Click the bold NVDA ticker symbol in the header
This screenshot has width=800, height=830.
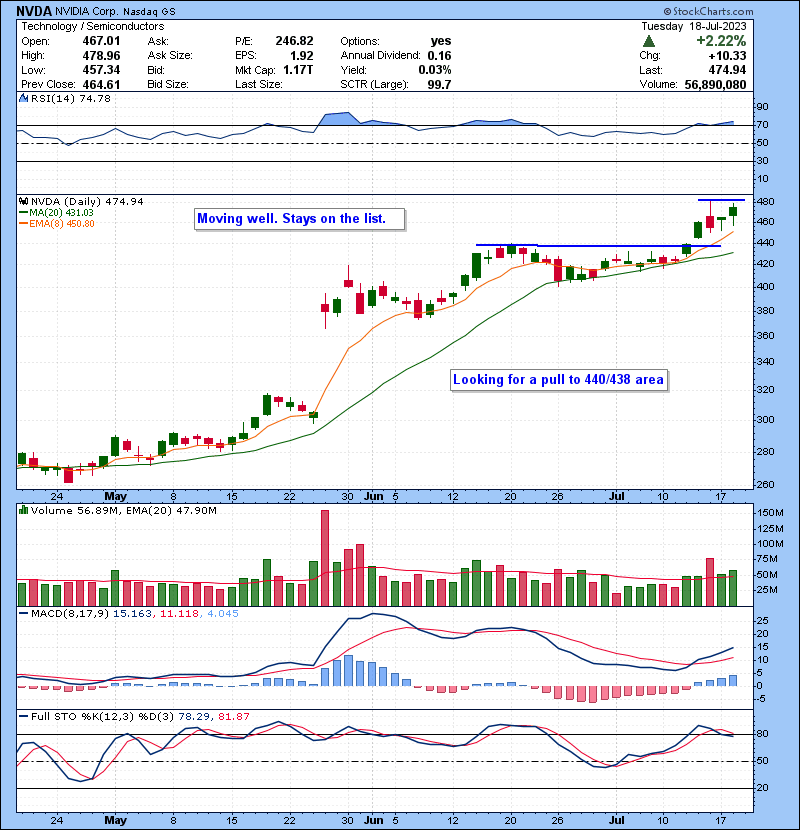click(x=34, y=11)
